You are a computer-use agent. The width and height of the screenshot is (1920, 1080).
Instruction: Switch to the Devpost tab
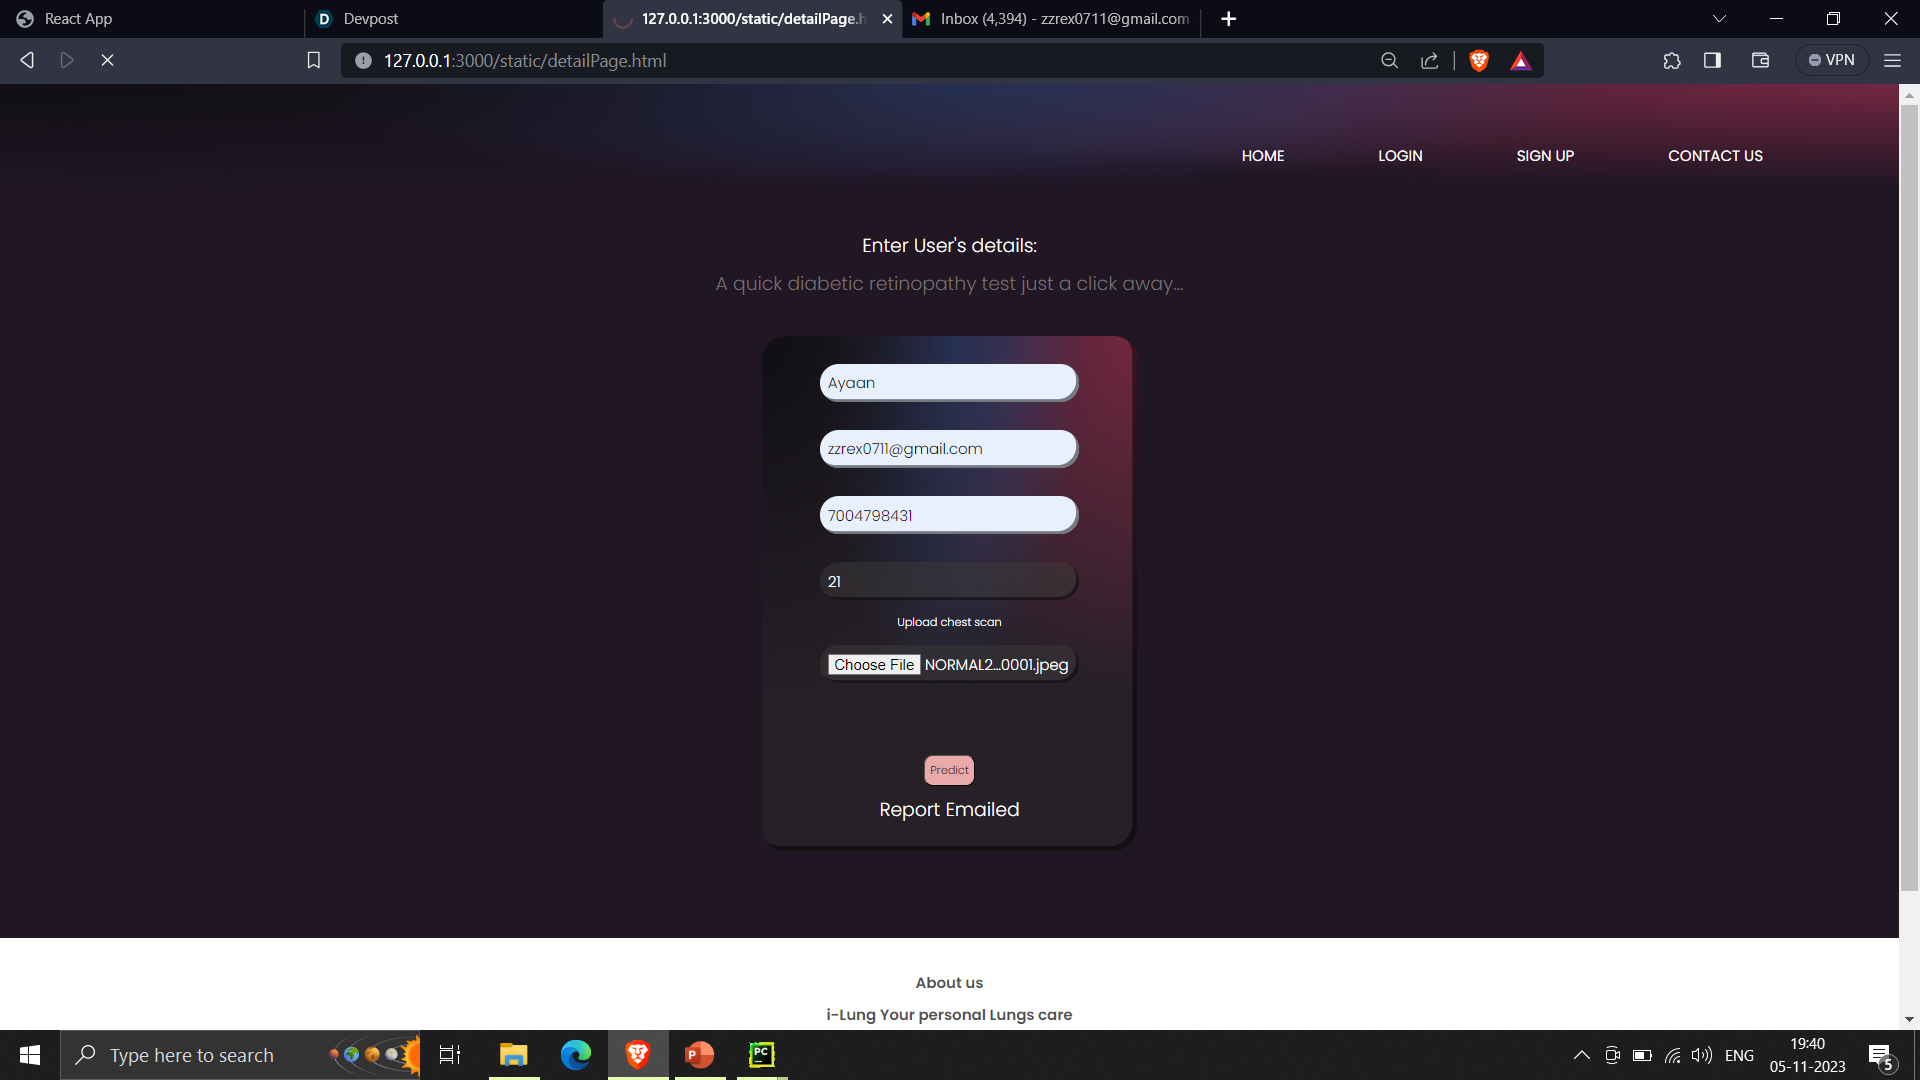pyautogui.click(x=370, y=19)
